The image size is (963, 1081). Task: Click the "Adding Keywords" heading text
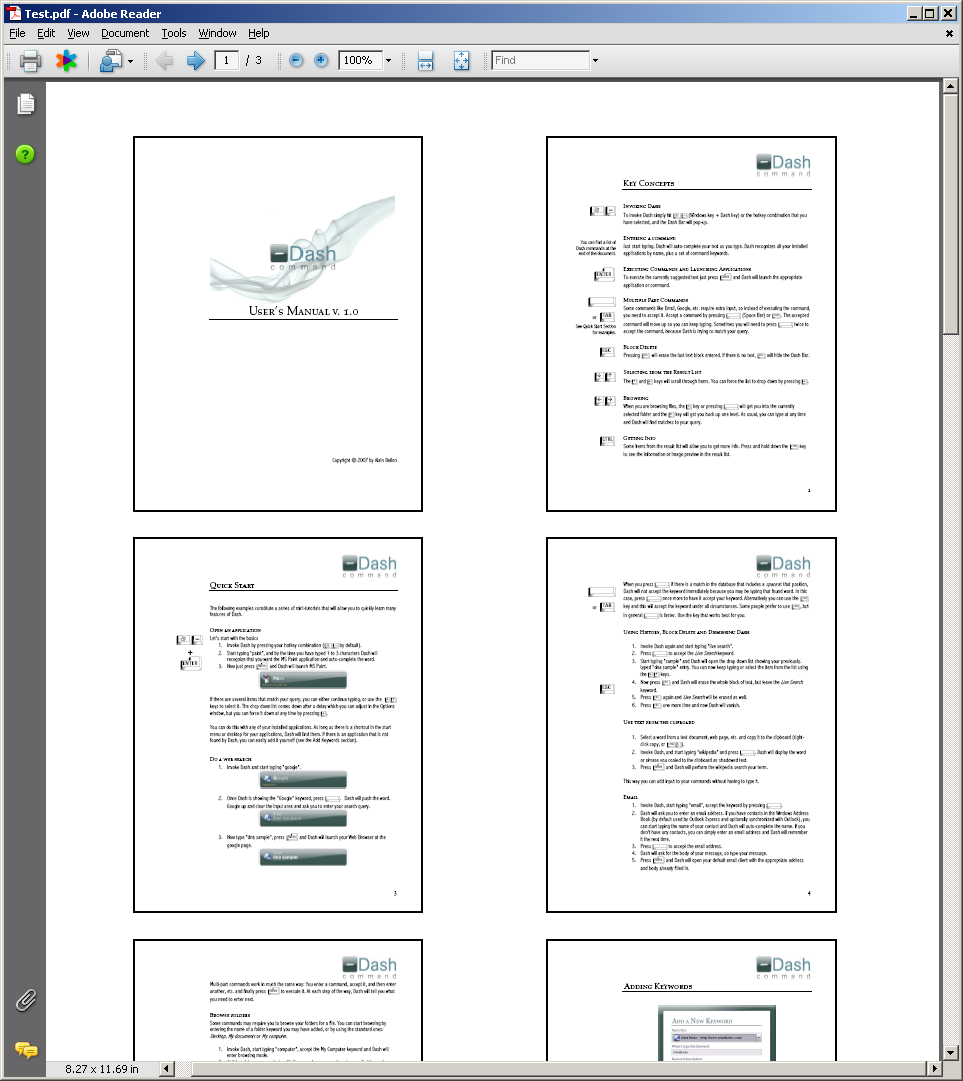[658, 987]
